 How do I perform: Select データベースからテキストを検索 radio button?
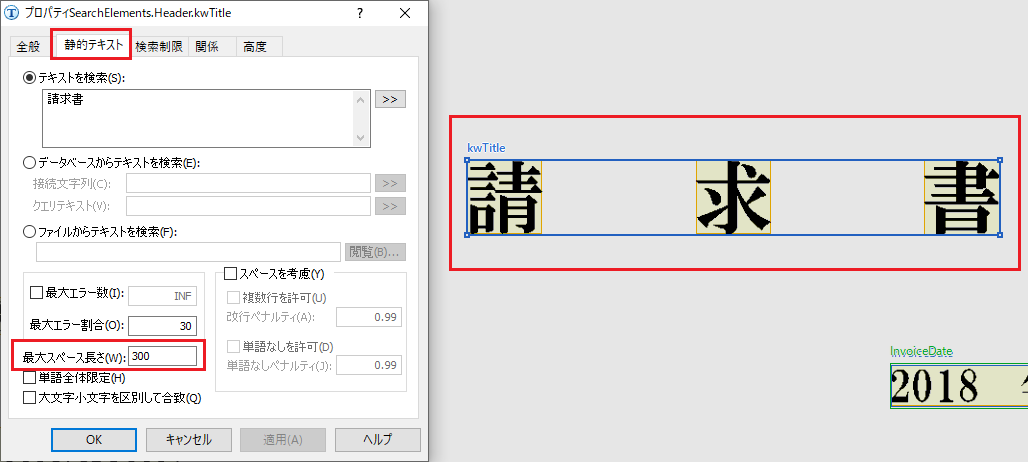pos(30,162)
